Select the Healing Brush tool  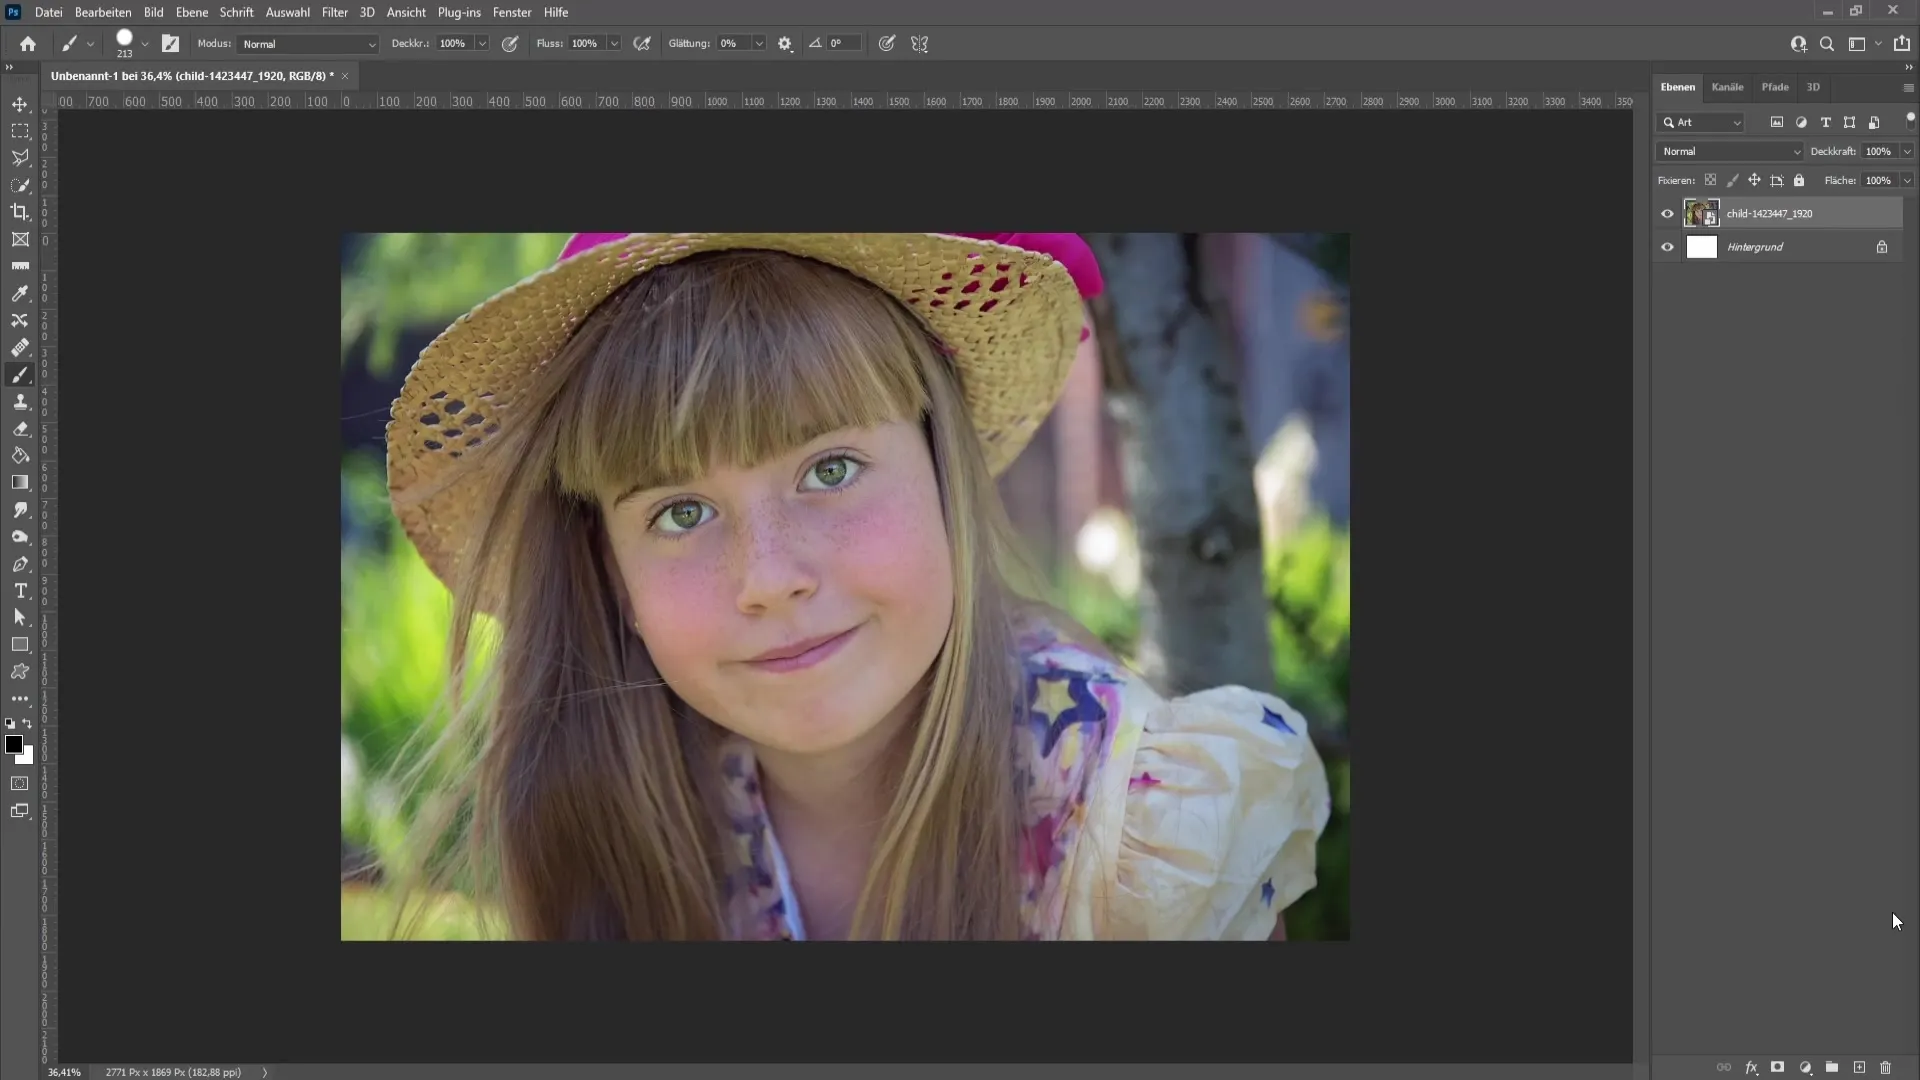[20, 347]
